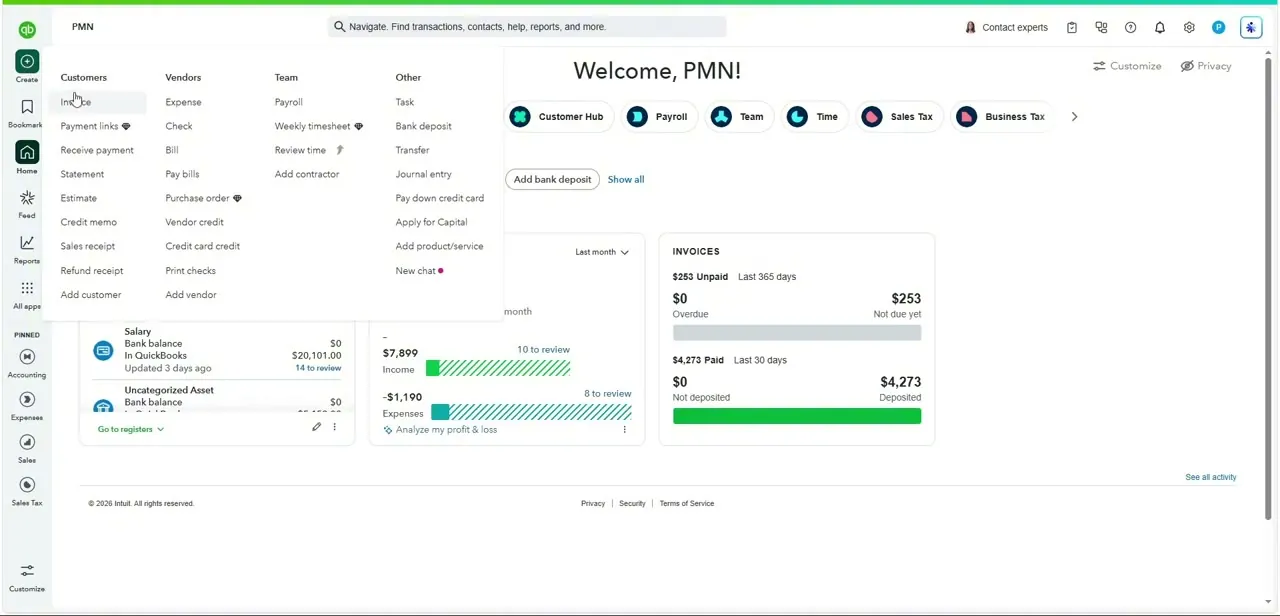The height and width of the screenshot is (616, 1280).
Task: Open 10 to review income link
Action: 543,350
